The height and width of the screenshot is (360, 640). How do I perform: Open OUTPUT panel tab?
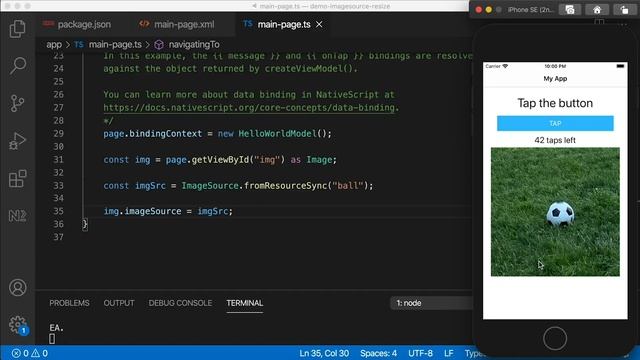point(119,303)
